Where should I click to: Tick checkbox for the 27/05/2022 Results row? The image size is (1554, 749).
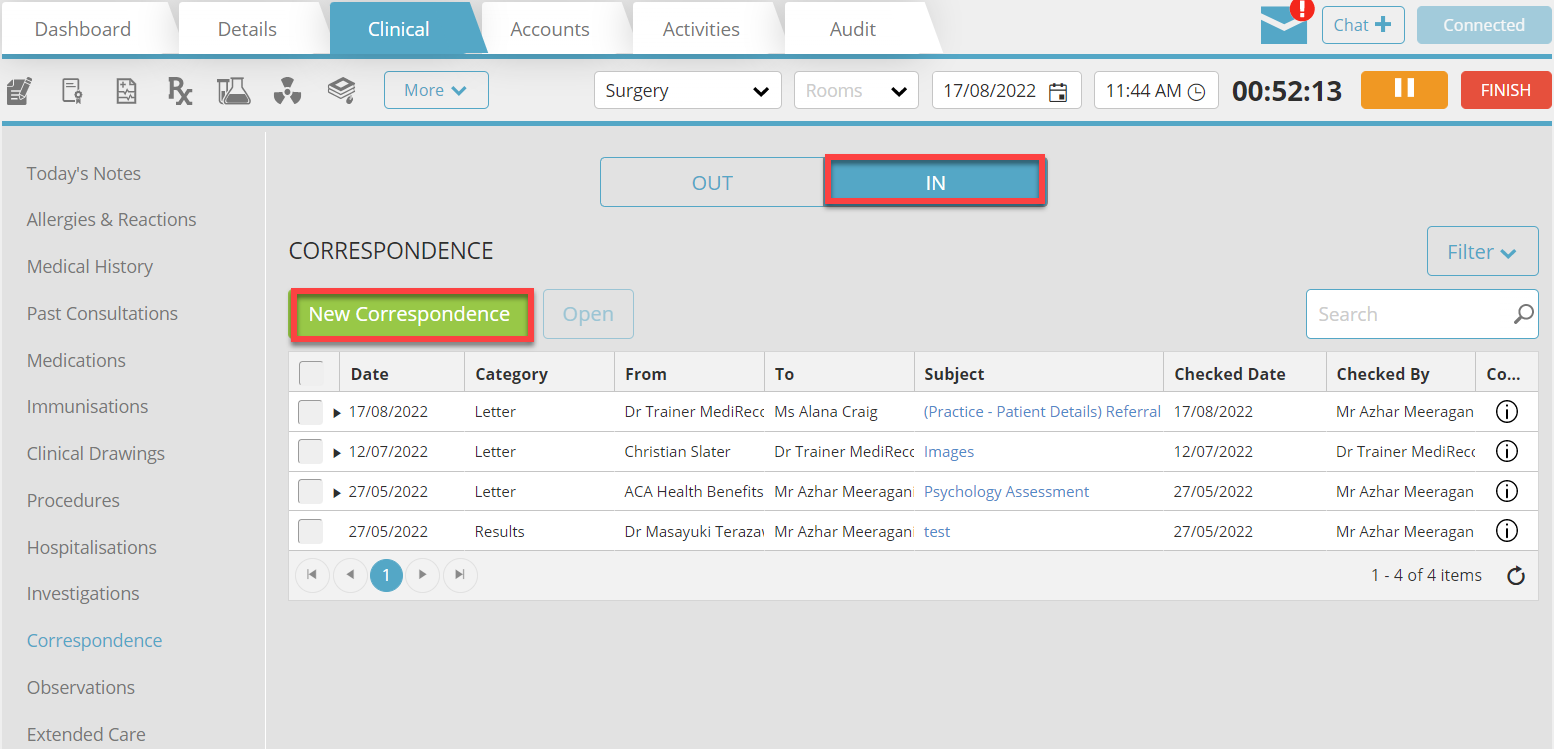tap(311, 532)
